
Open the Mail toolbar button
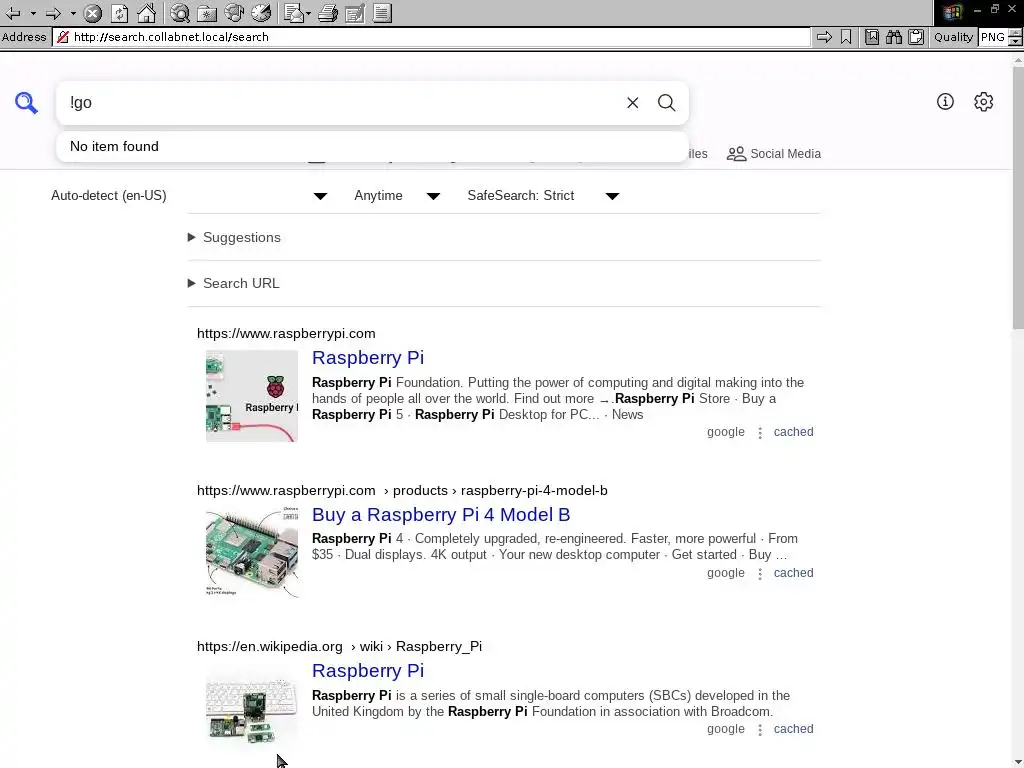pyautogui.click(x=295, y=13)
